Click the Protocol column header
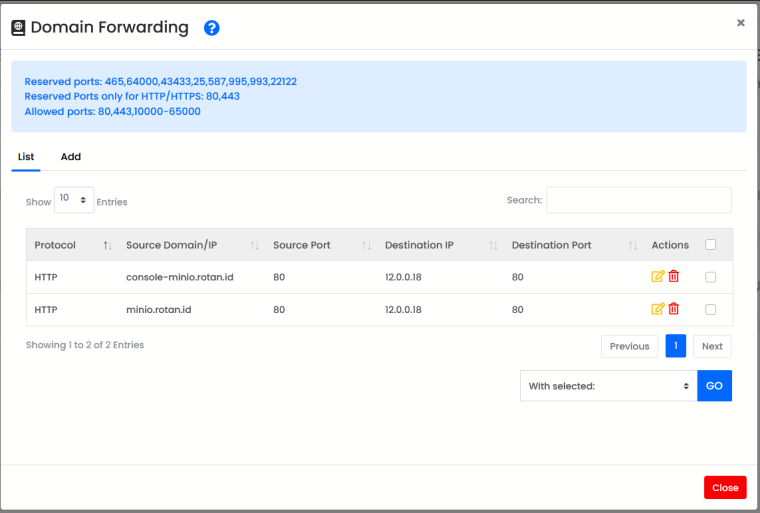760x513 pixels. coord(72,245)
